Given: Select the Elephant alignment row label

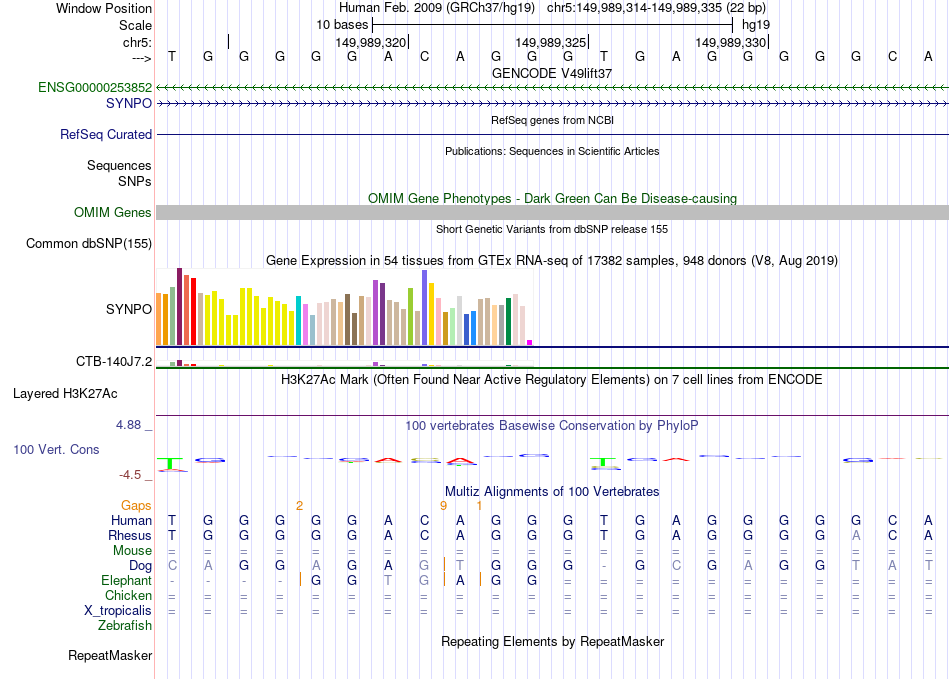Looking at the screenshot, I should pos(127,580).
